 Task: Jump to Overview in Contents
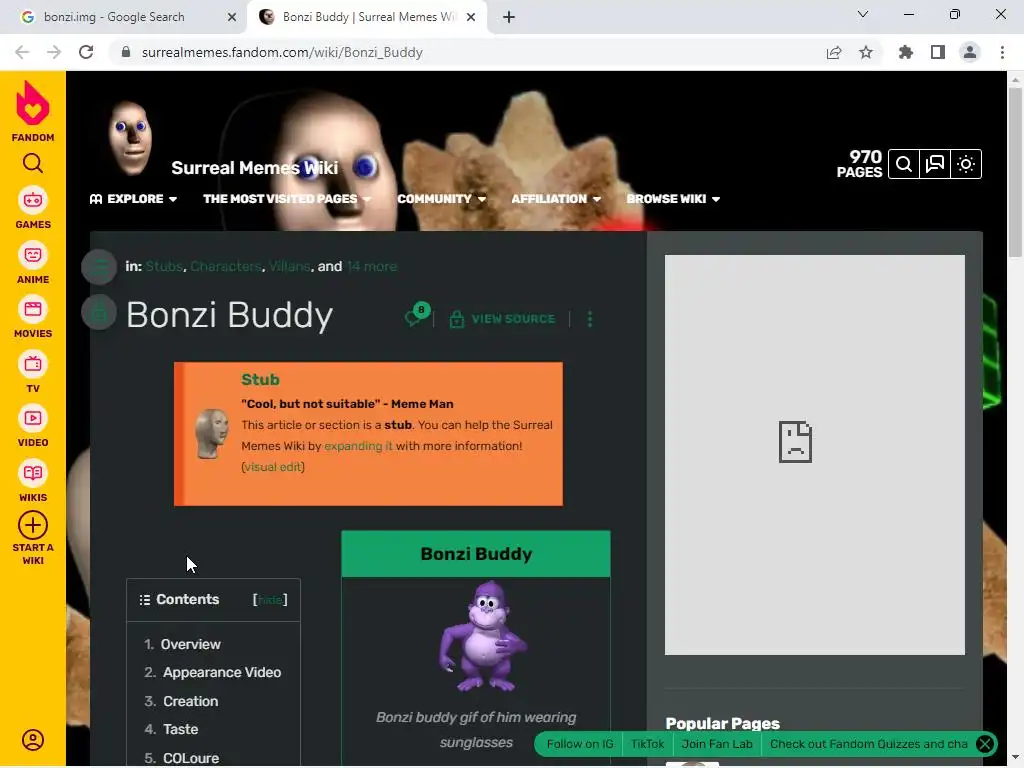191,645
